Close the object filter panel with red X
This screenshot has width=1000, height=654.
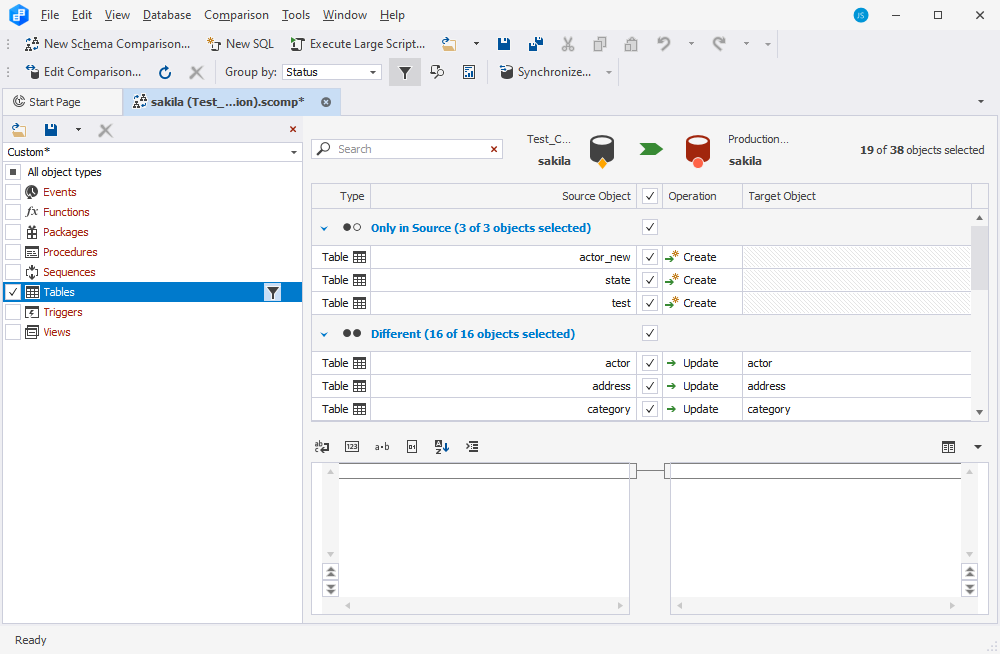coord(293,130)
